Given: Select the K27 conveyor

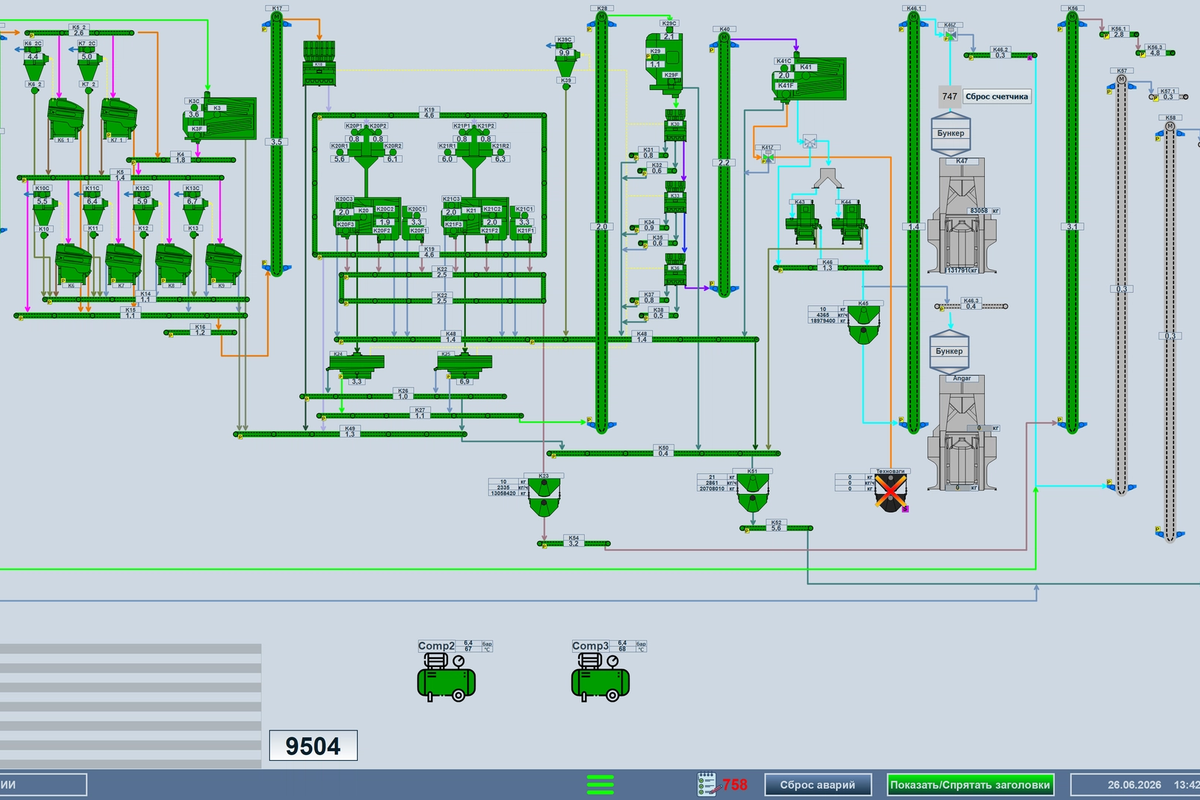Looking at the screenshot, I should pos(420,415).
